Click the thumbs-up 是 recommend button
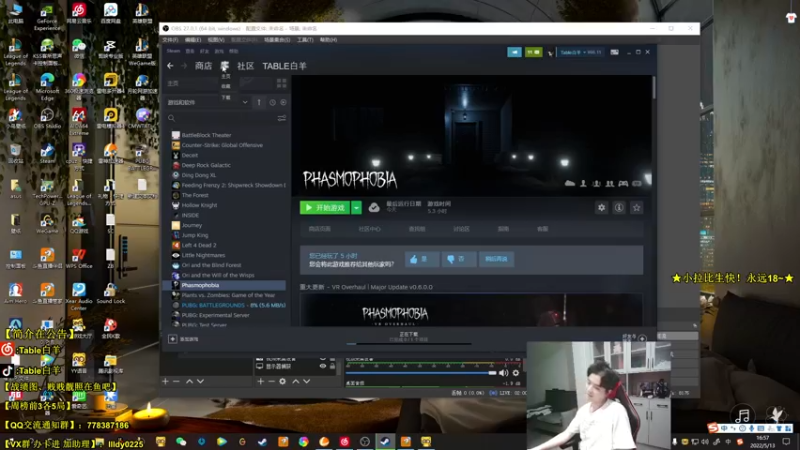800x450 pixels. tap(421, 259)
